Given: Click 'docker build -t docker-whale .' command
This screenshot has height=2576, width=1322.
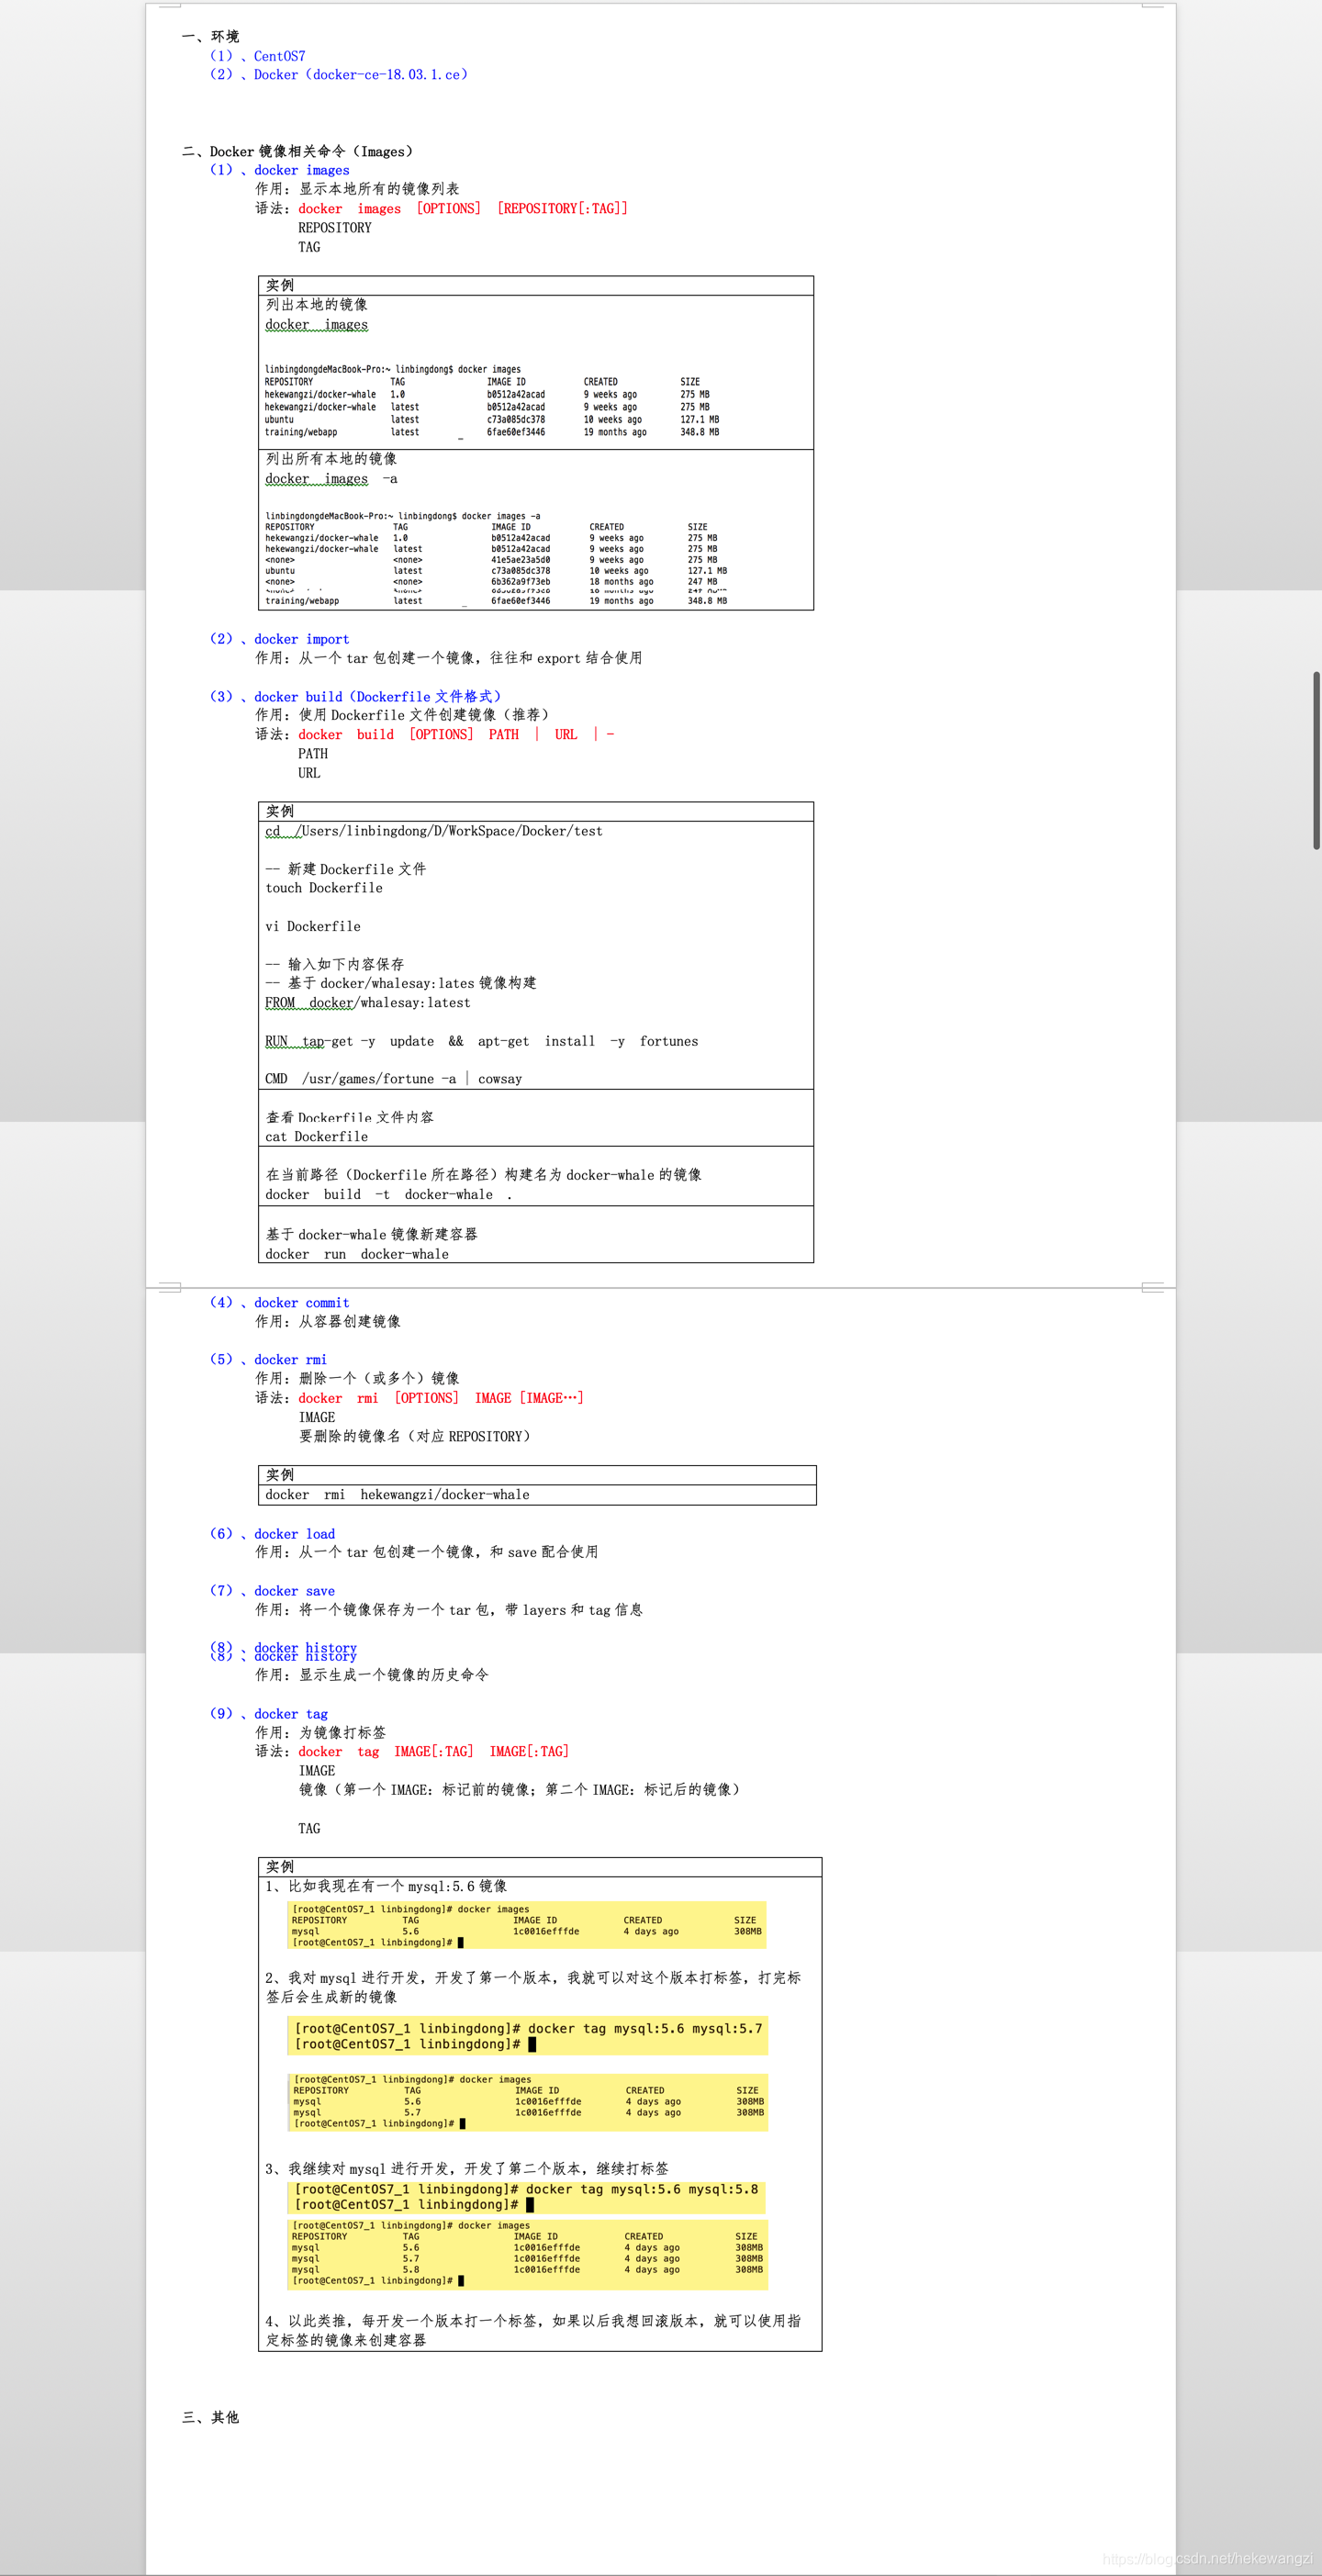Looking at the screenshot, I should coord(389,1194).
